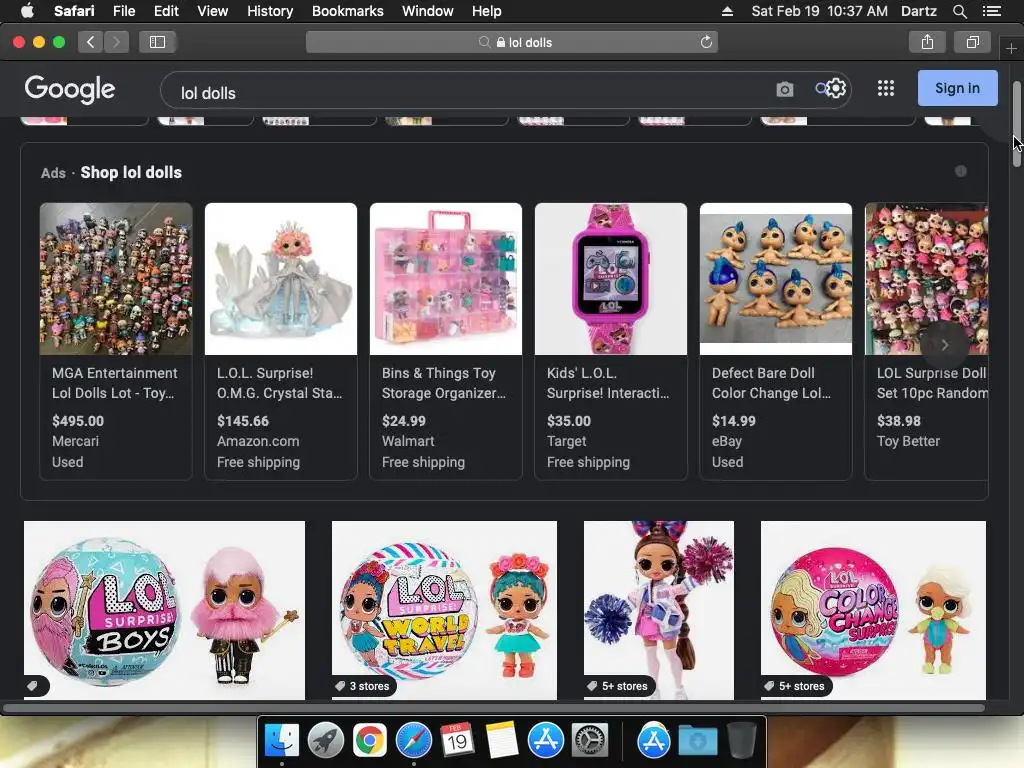Click the horizontal page scrollbar
1024x768 pixels.
tap(494, 708)
